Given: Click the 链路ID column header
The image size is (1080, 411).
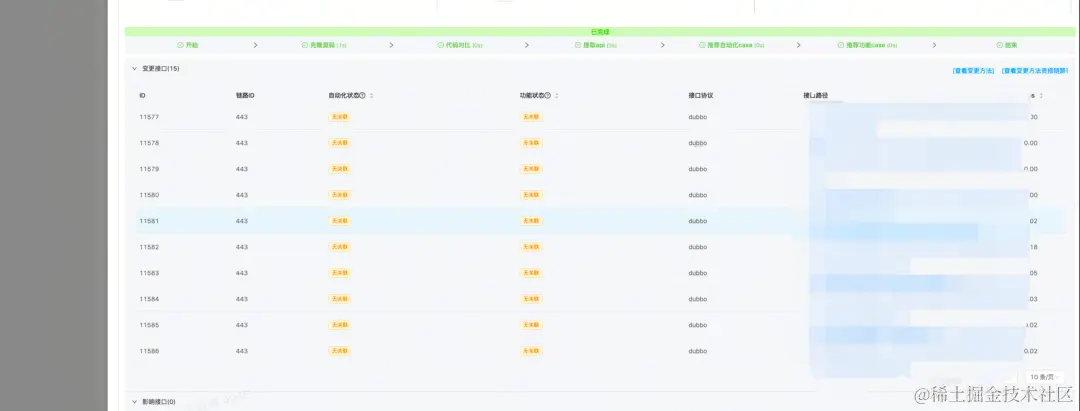Looking at the screenshot, I should pyautogui.click(x=245, y=96).
